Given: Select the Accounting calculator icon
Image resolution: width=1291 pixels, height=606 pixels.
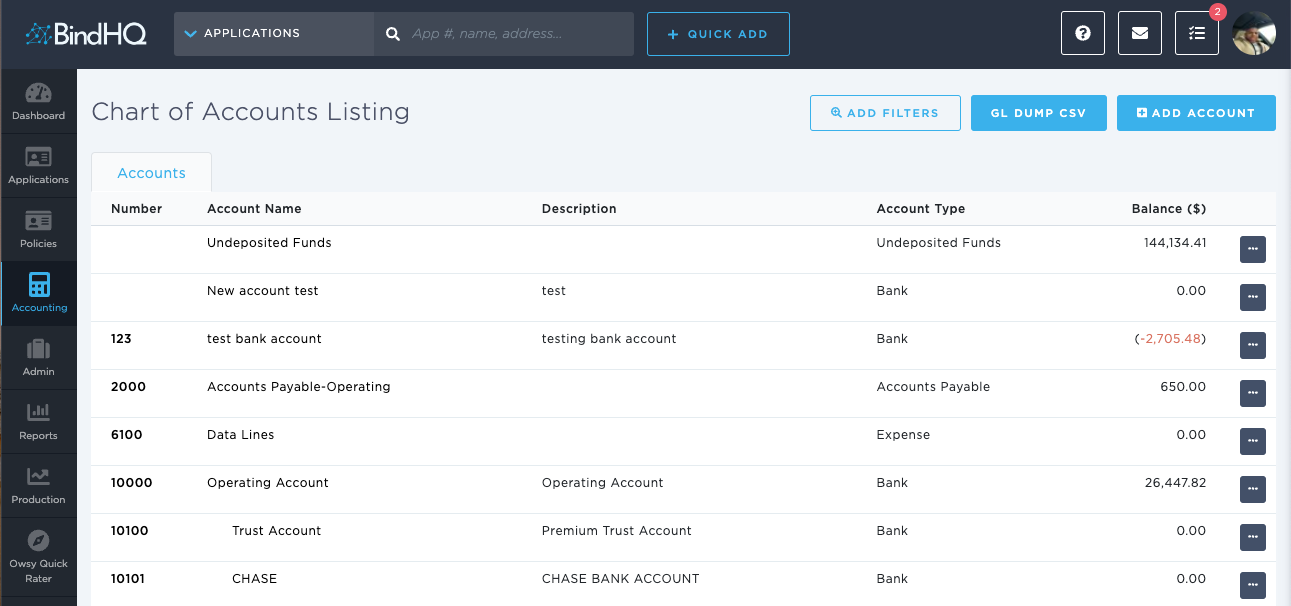Looking at the screenshot, I should 38,286.
